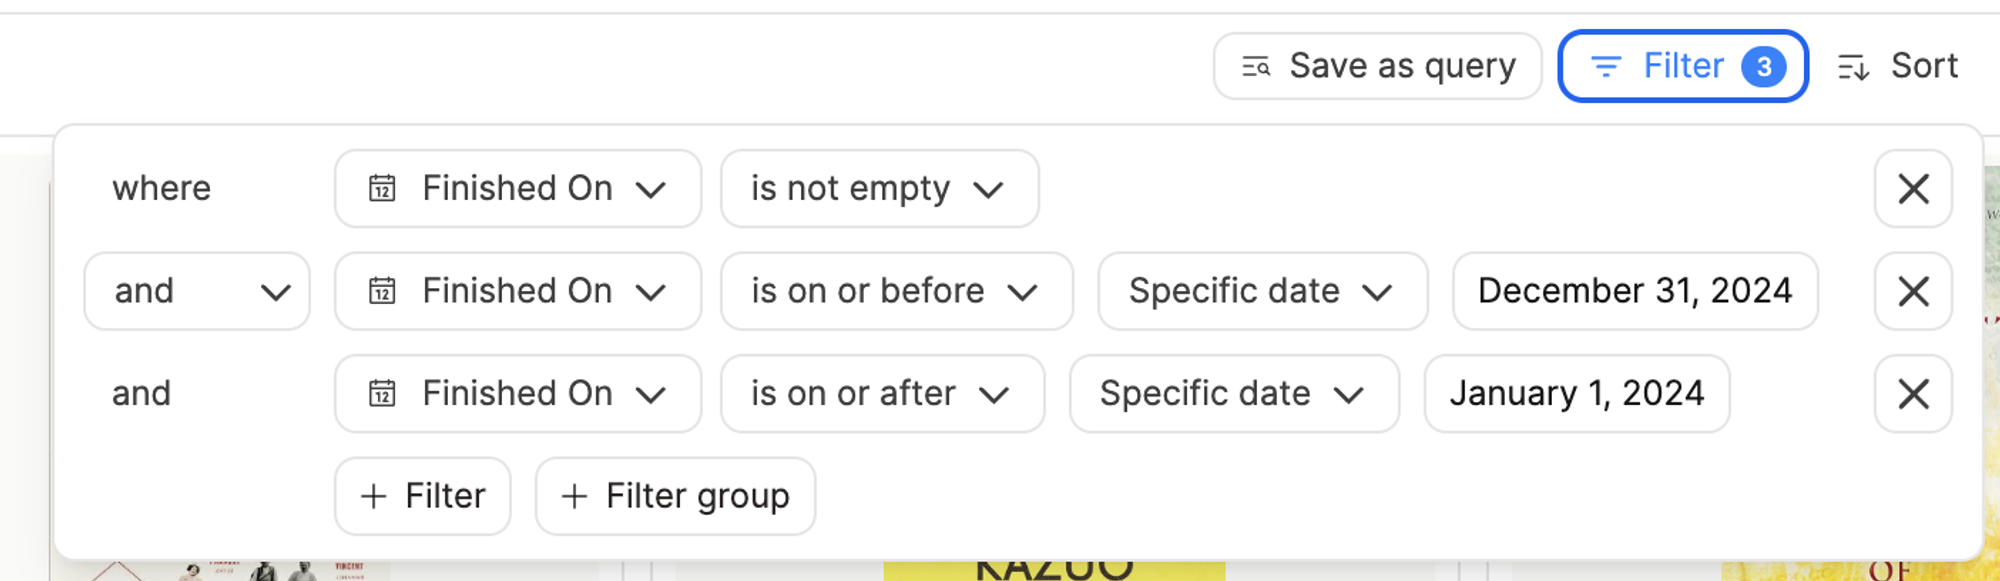Open the 'and' conjunction dropdown
Image resolution: width=2000 pixels, height=581 pixels.
[197, 291]
